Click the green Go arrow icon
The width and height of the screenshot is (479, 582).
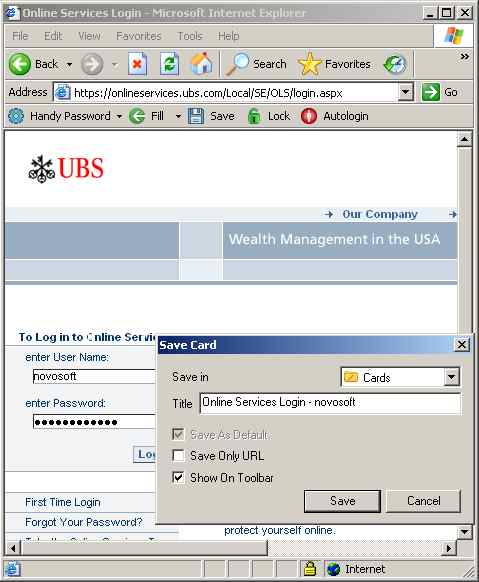click(430, 92)
